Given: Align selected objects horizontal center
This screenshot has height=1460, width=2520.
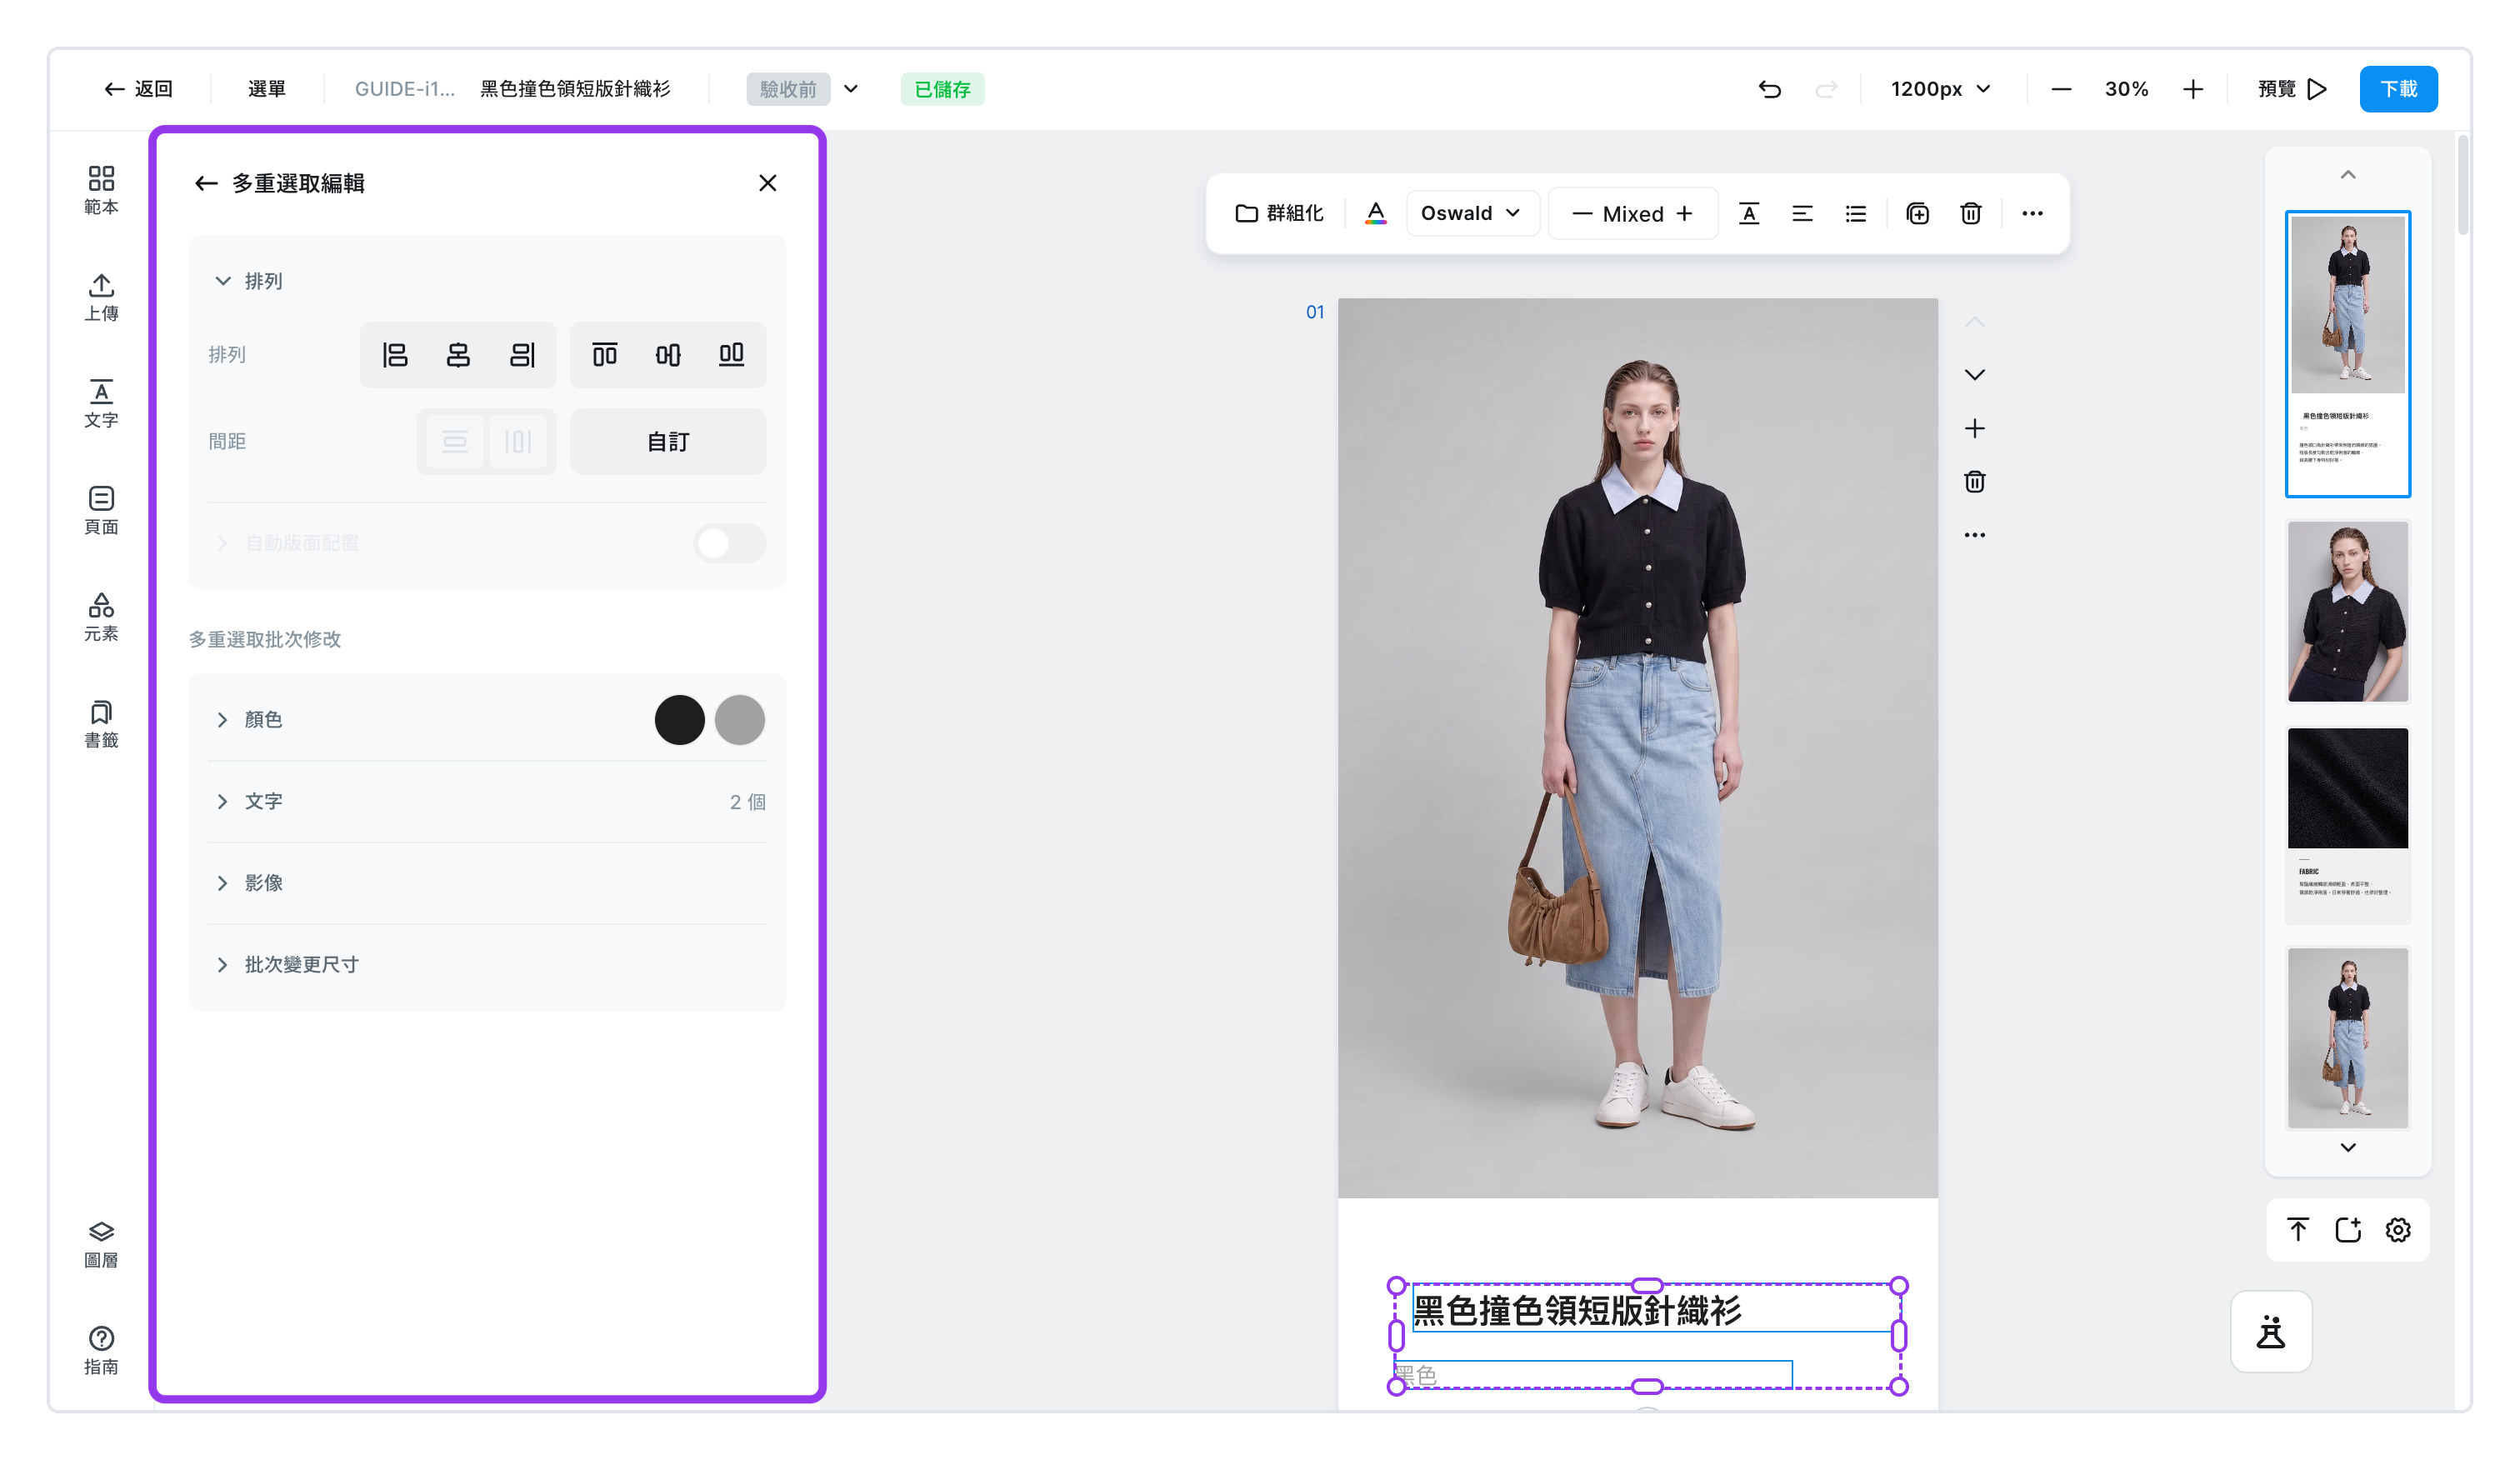Looking at the screenshot, I should [458, 355].
